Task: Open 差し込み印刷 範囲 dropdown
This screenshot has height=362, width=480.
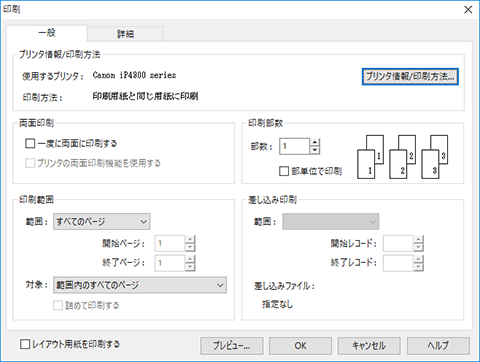Action: pos(330,222)
